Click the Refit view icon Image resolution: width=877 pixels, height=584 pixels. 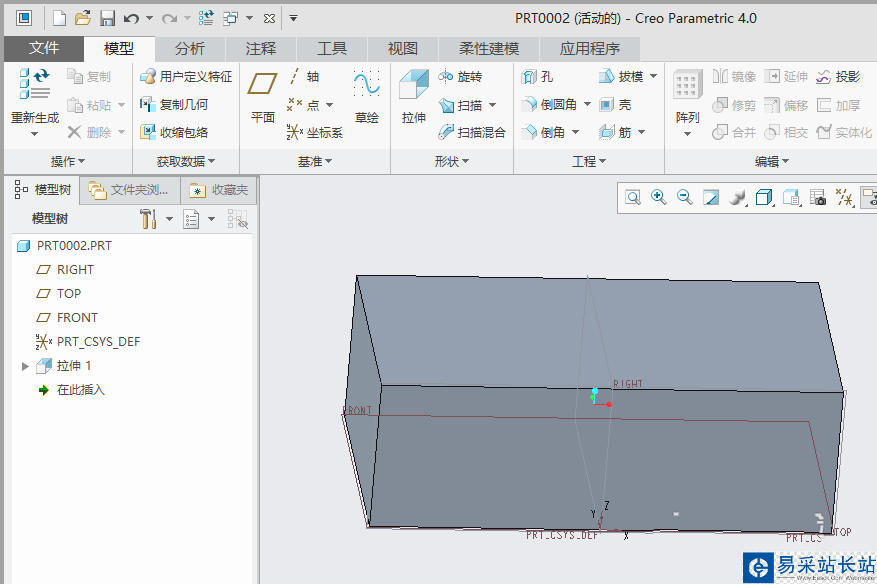coord(633,198)
